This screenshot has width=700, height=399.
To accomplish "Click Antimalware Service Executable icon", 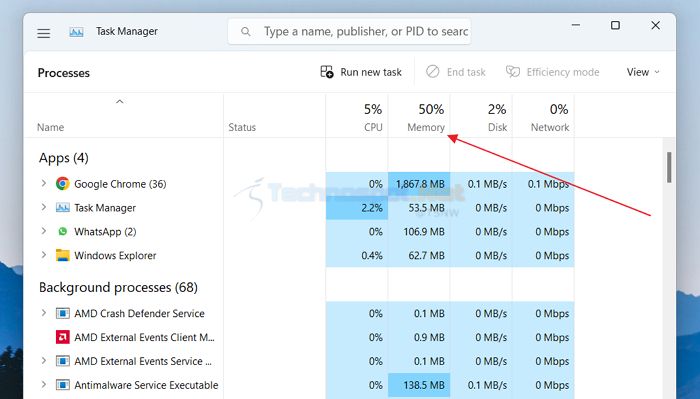I will click(x=62, y=385).
